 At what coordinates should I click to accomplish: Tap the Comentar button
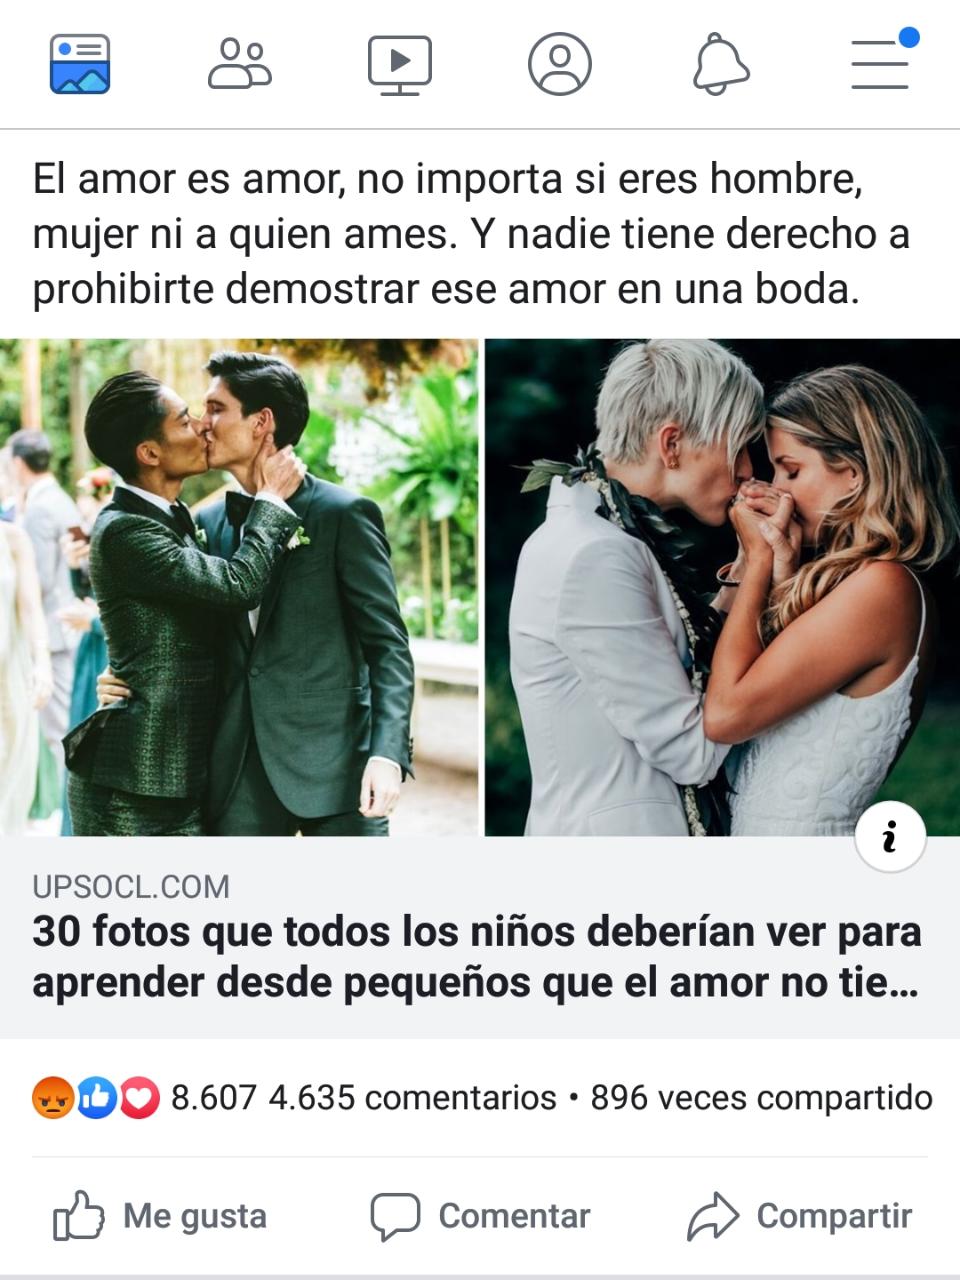(x=480, y=1216)
